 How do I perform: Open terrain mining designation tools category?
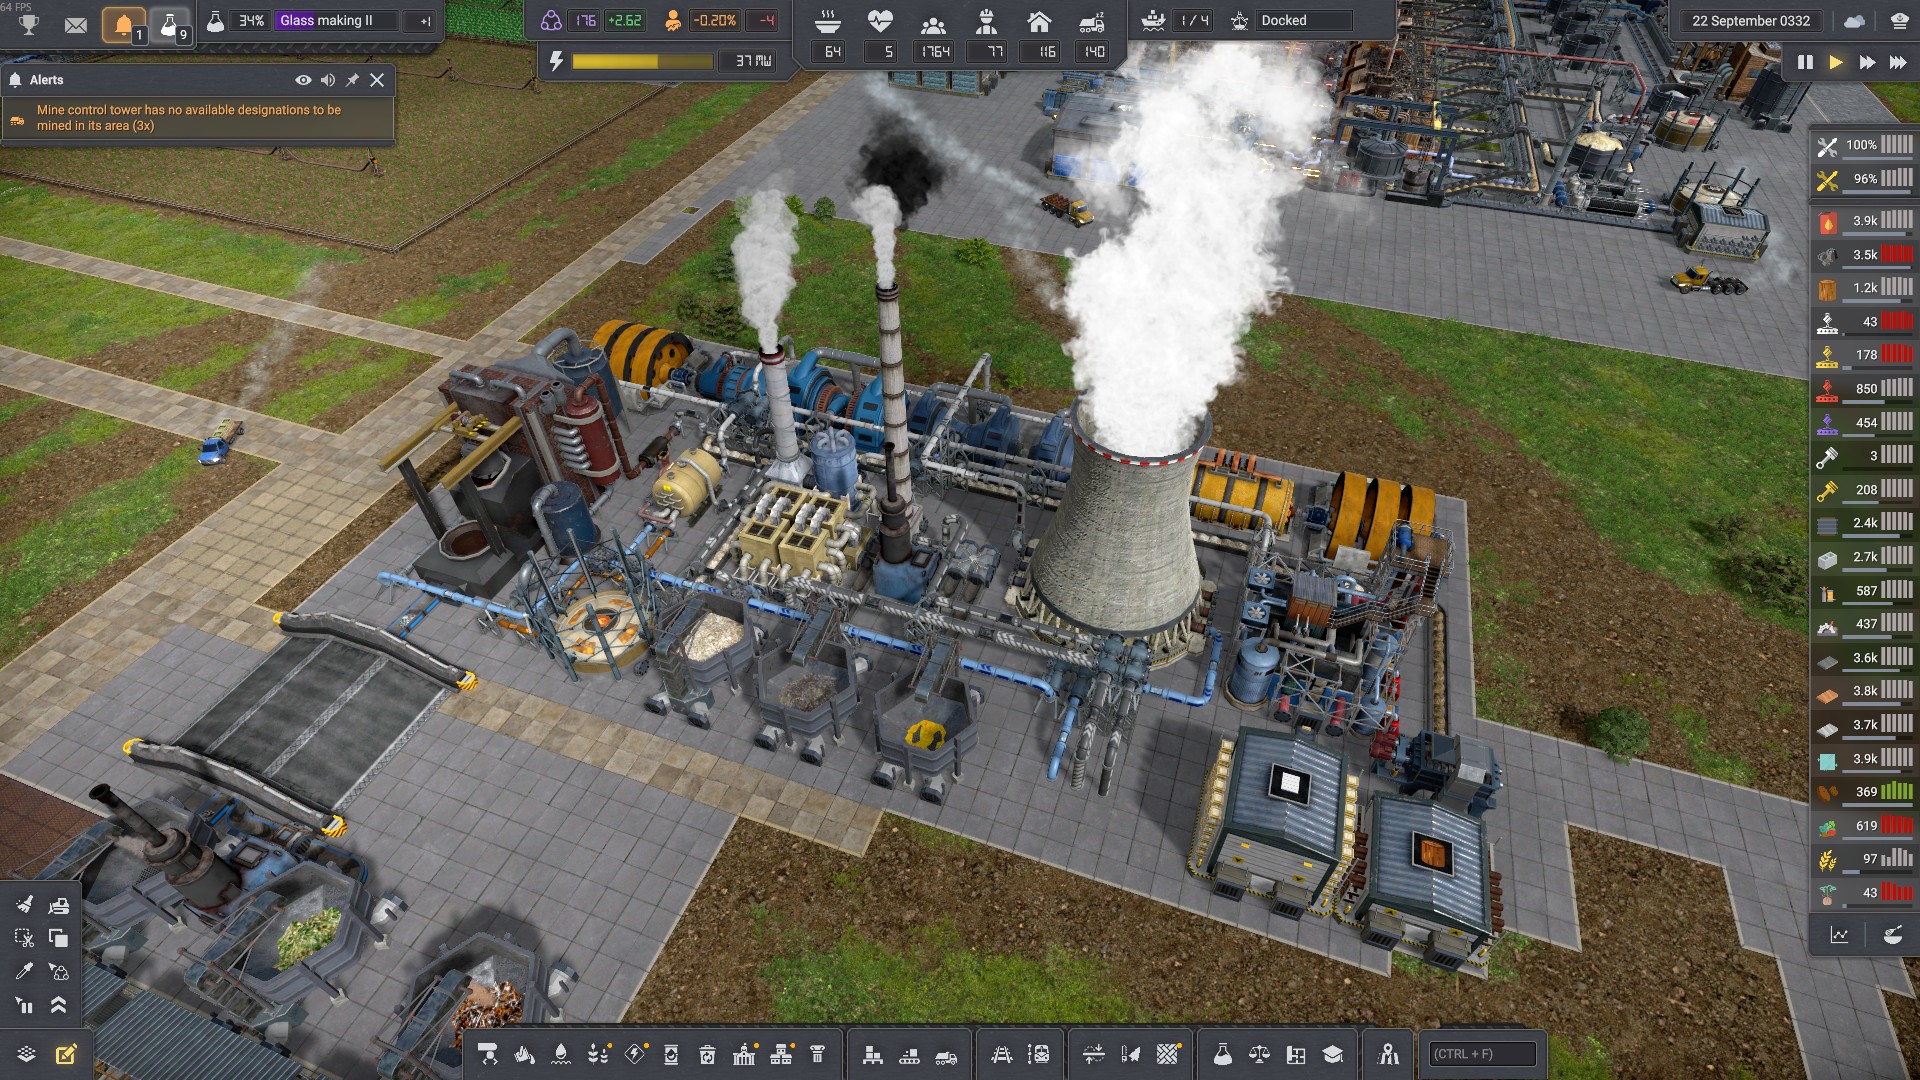tap(488, 1054)
